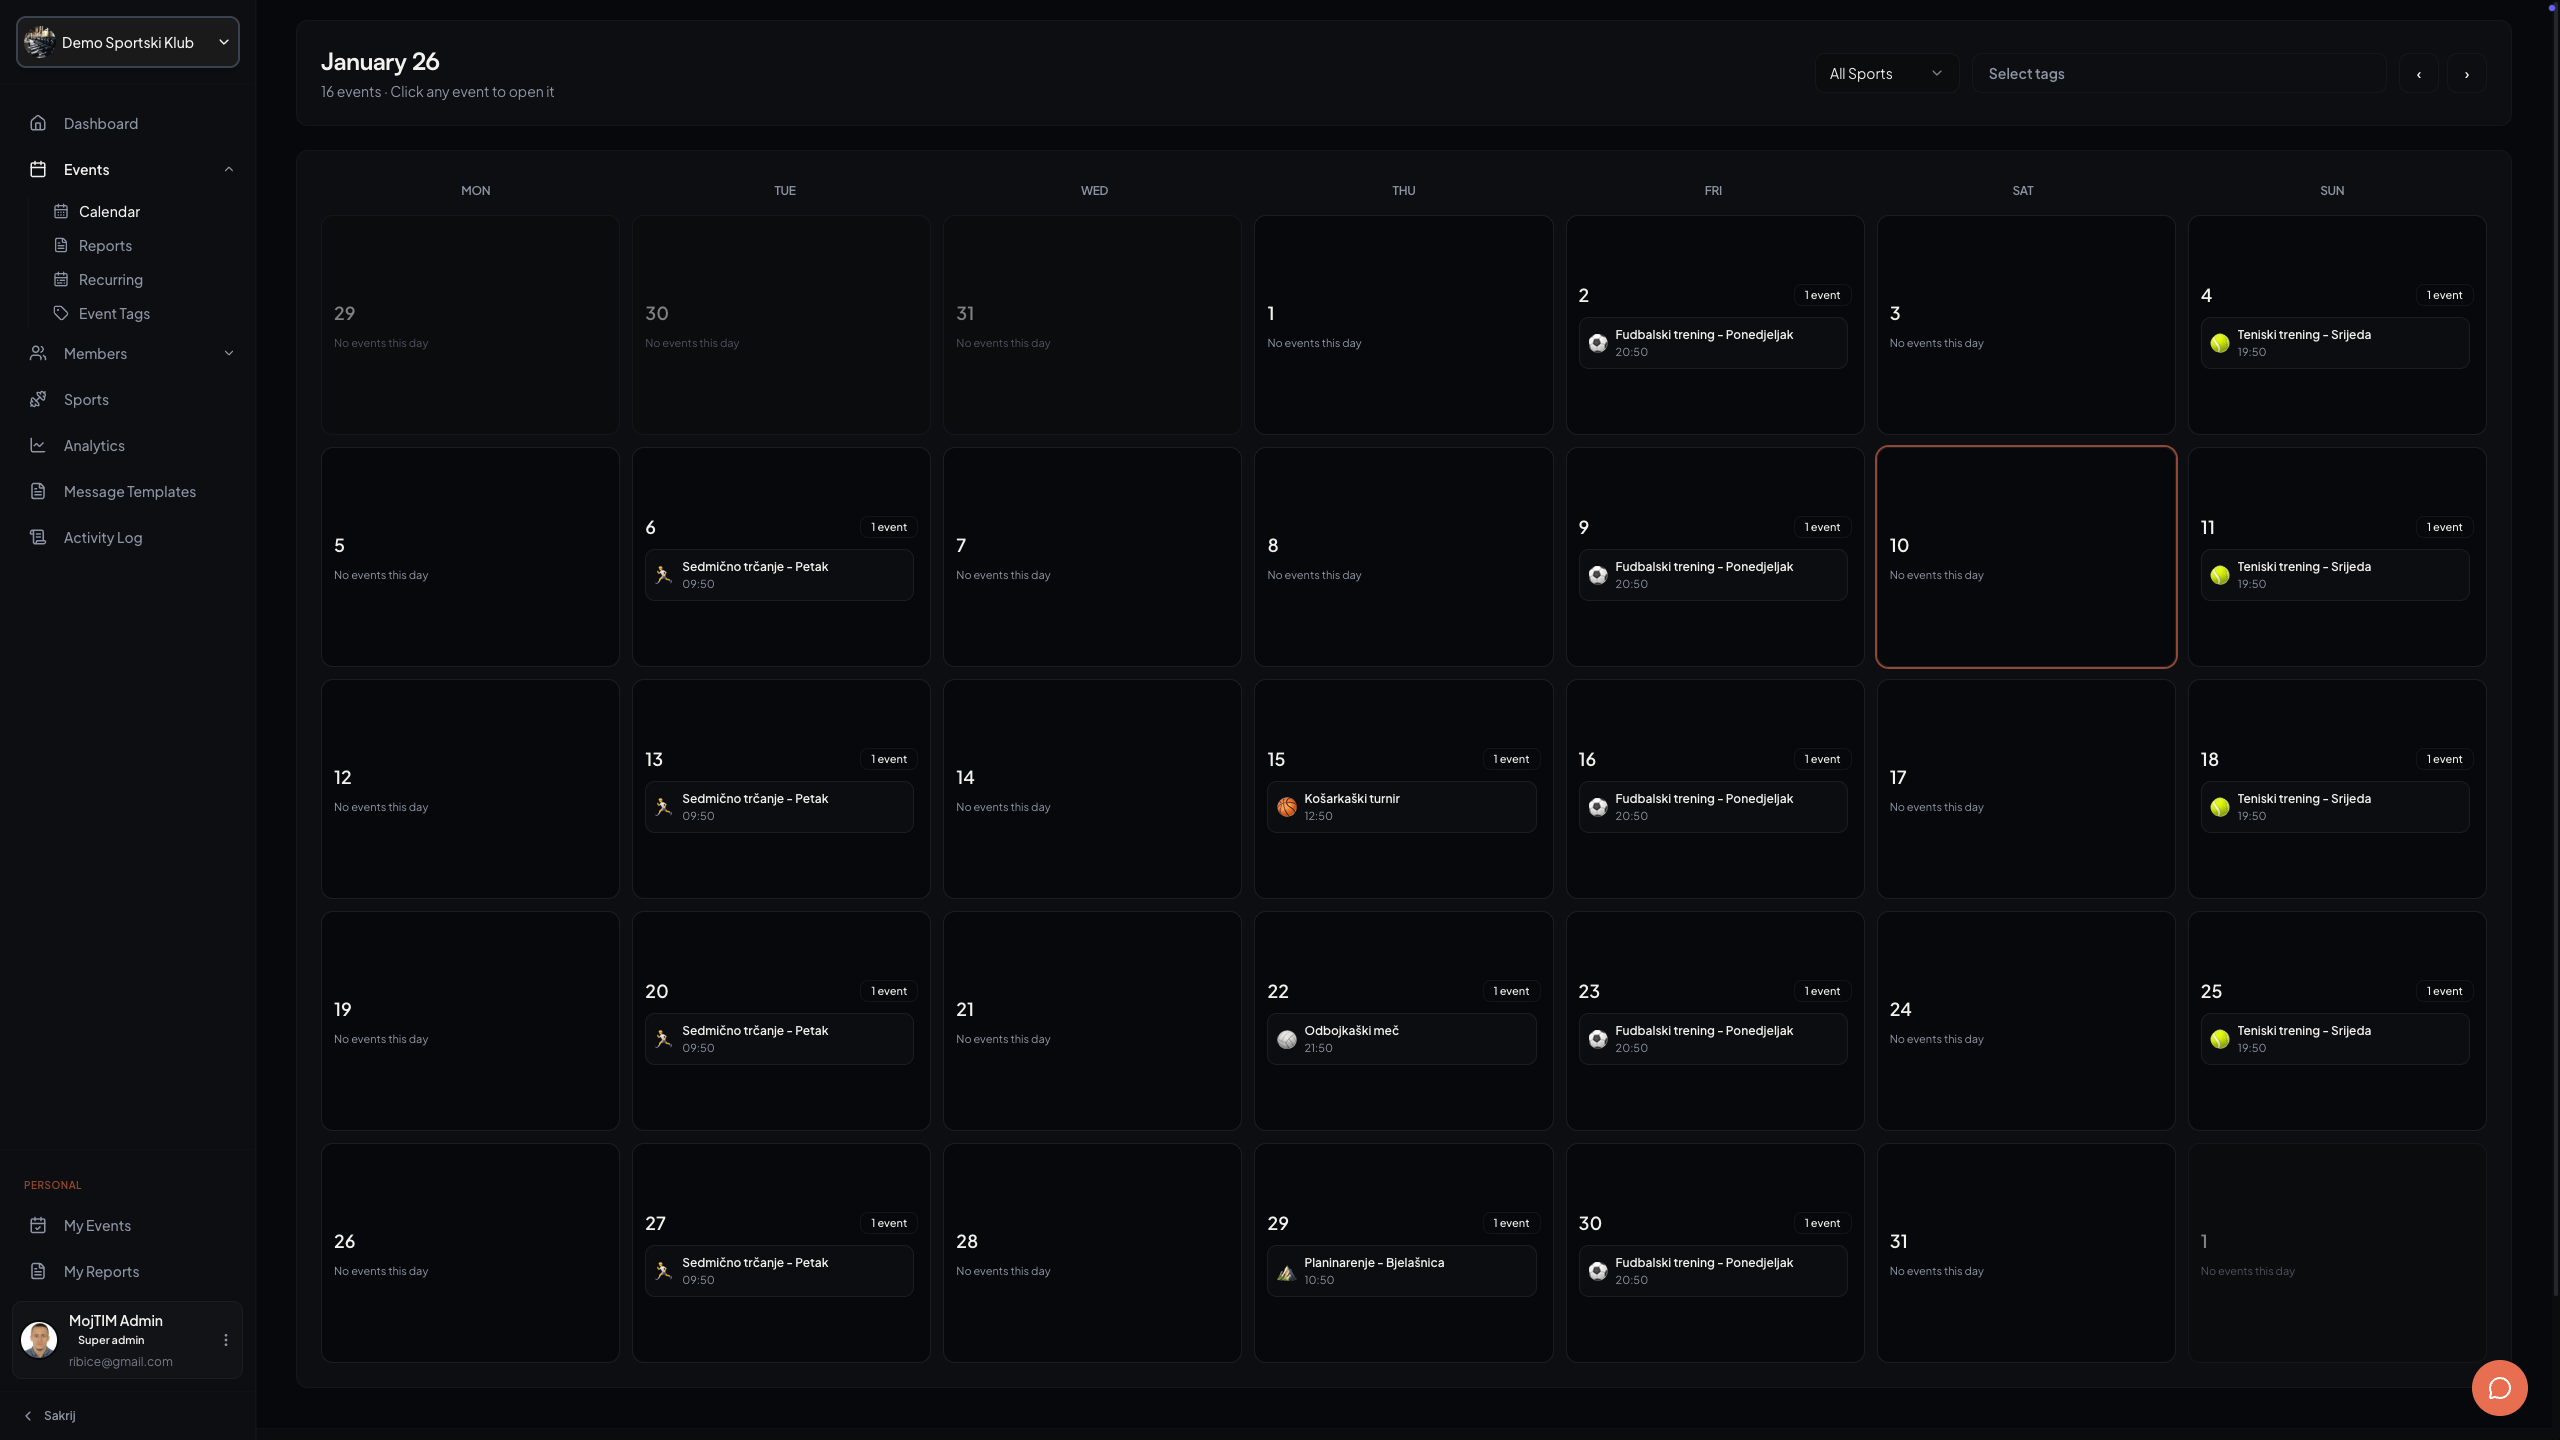Launch the chat support bubble
Image resolution: width=2560 pixels, height=1440 pixels.
2500,1388
